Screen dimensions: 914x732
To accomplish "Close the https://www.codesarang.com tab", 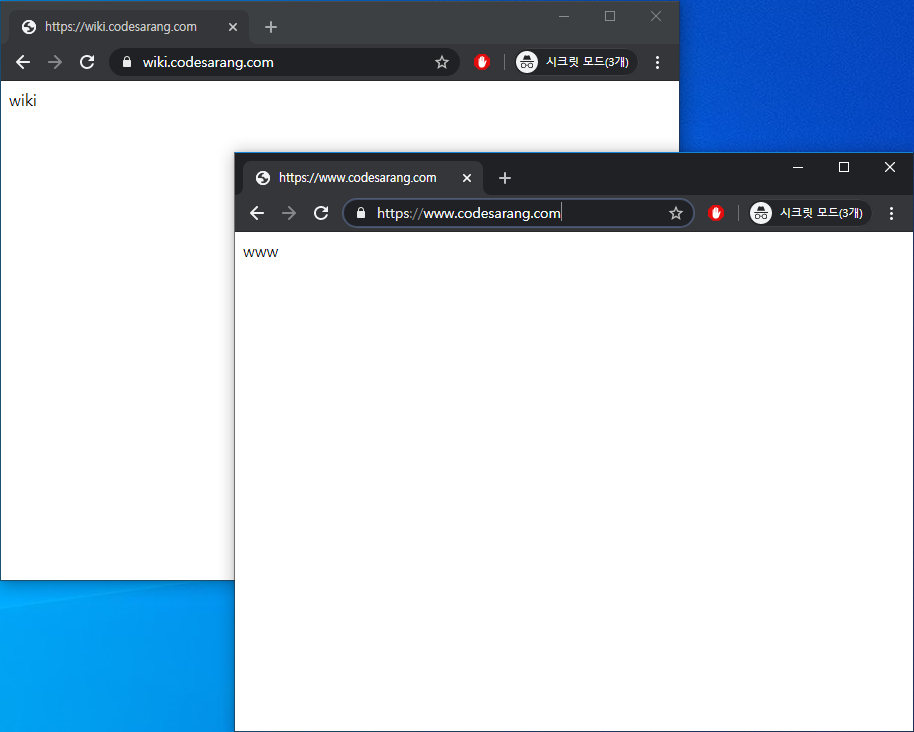I will tap(467, 178).
